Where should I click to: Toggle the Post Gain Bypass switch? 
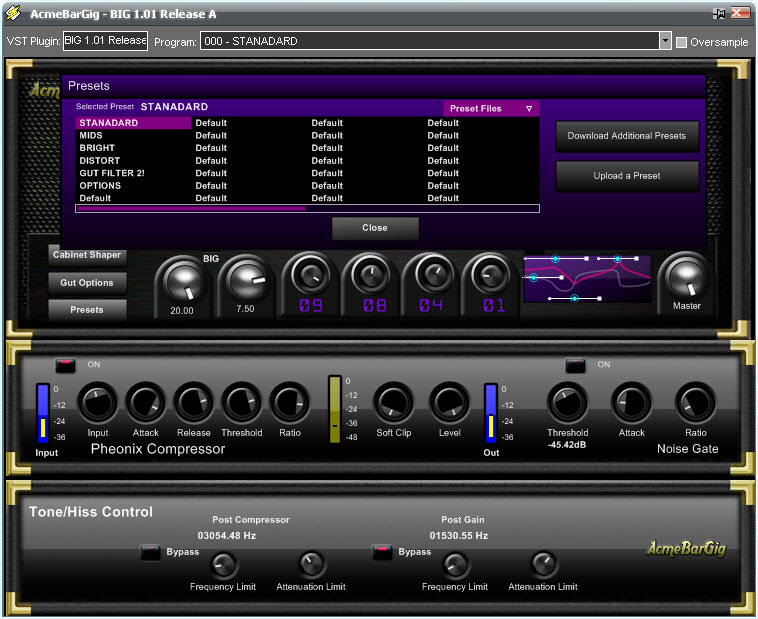click(x=382, y=552)
